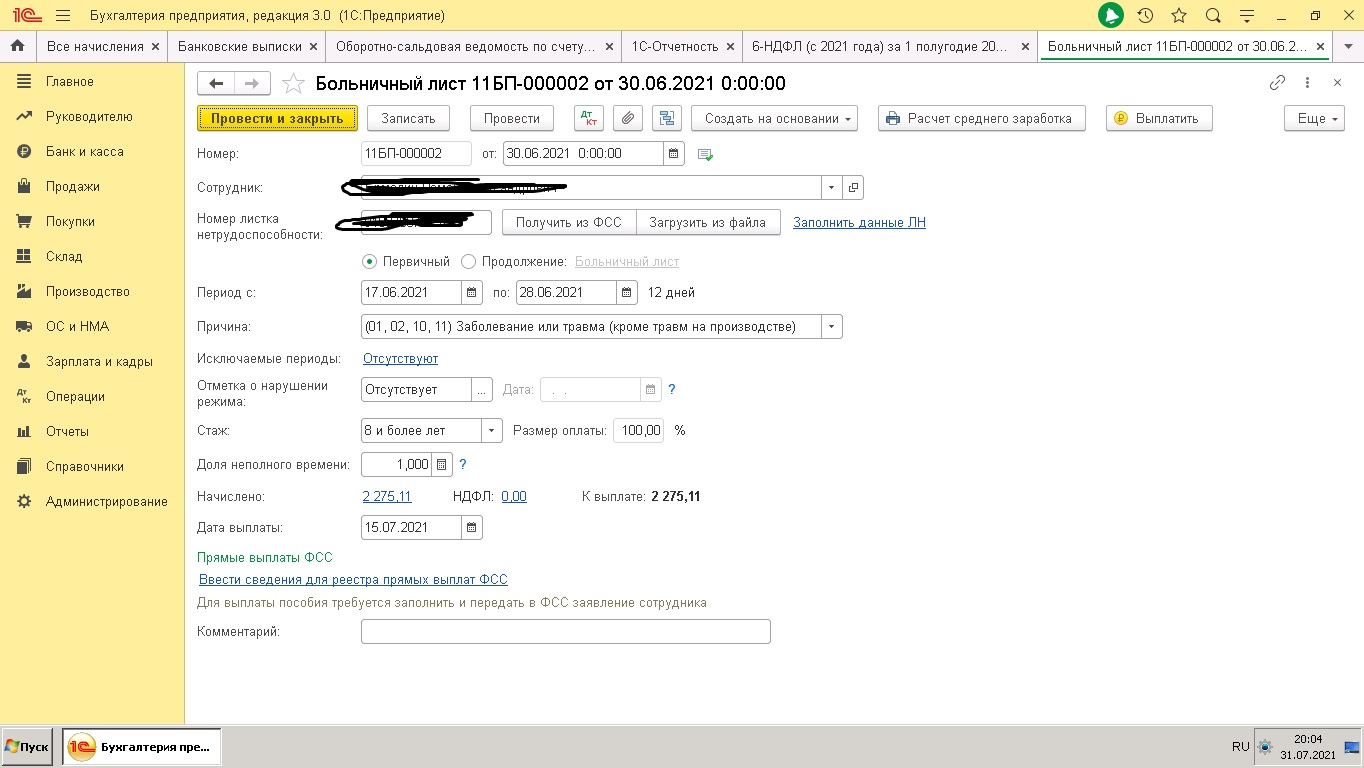This screenshot has height=768, width=1364.
Task: Open Зарплата и кадры section
Action: [x=99, y=362]
